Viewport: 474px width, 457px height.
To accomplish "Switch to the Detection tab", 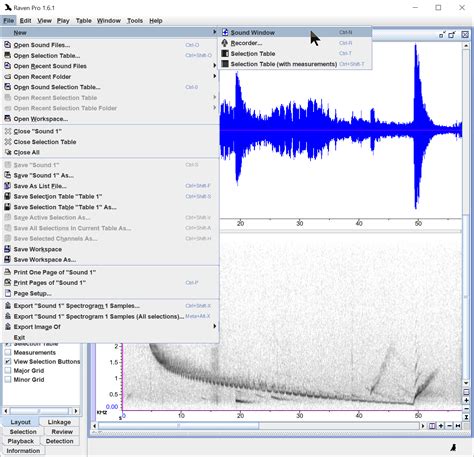I will (x=59, y=441).
